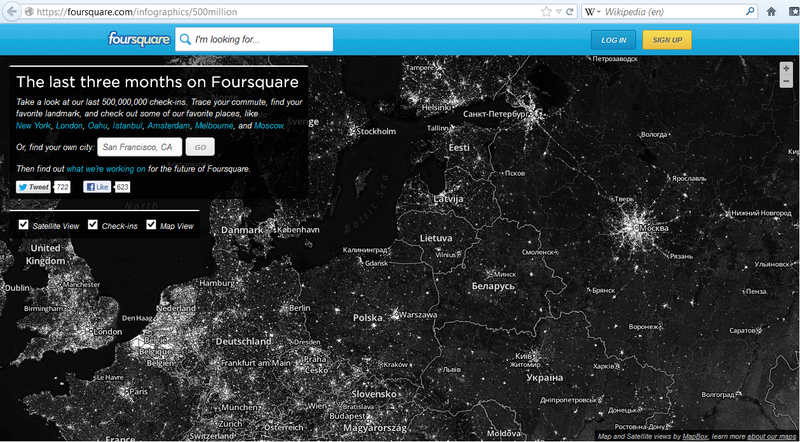The image size is (800, 442).
Task: Open the Oahu link
Action: pos(97,126)
